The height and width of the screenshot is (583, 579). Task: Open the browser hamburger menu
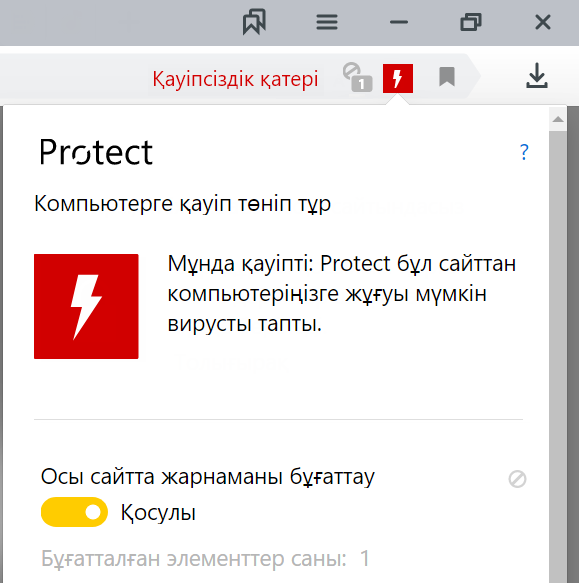pos(327,22)
